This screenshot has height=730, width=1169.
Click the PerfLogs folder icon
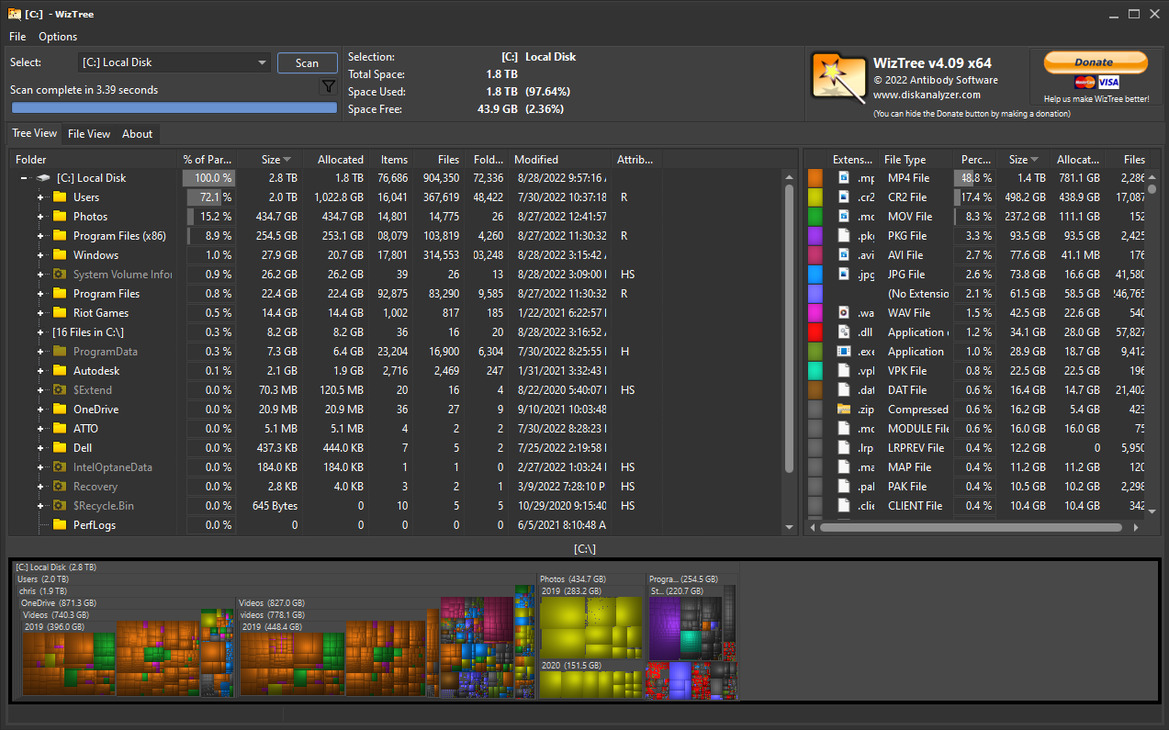click(x=60, y=525)
